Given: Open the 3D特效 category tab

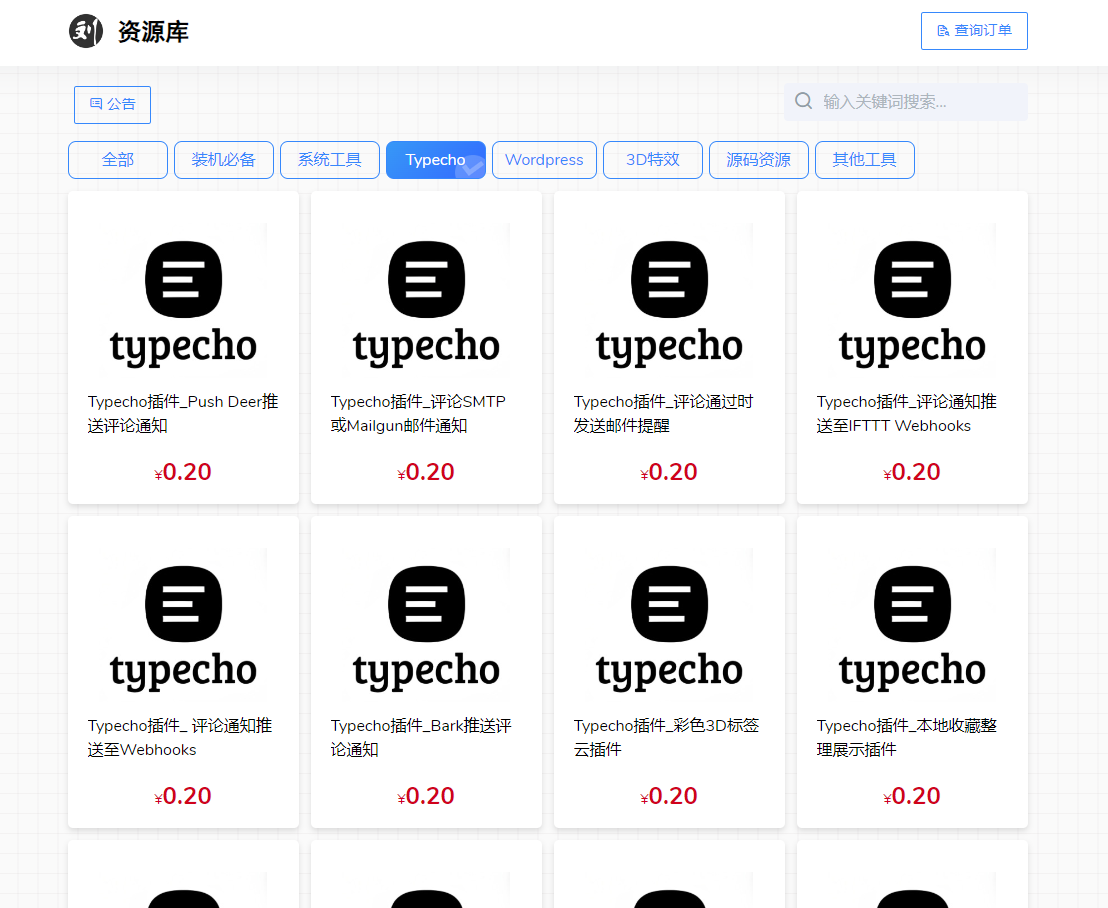Looking at the screenshot, I should pos(653,160).
